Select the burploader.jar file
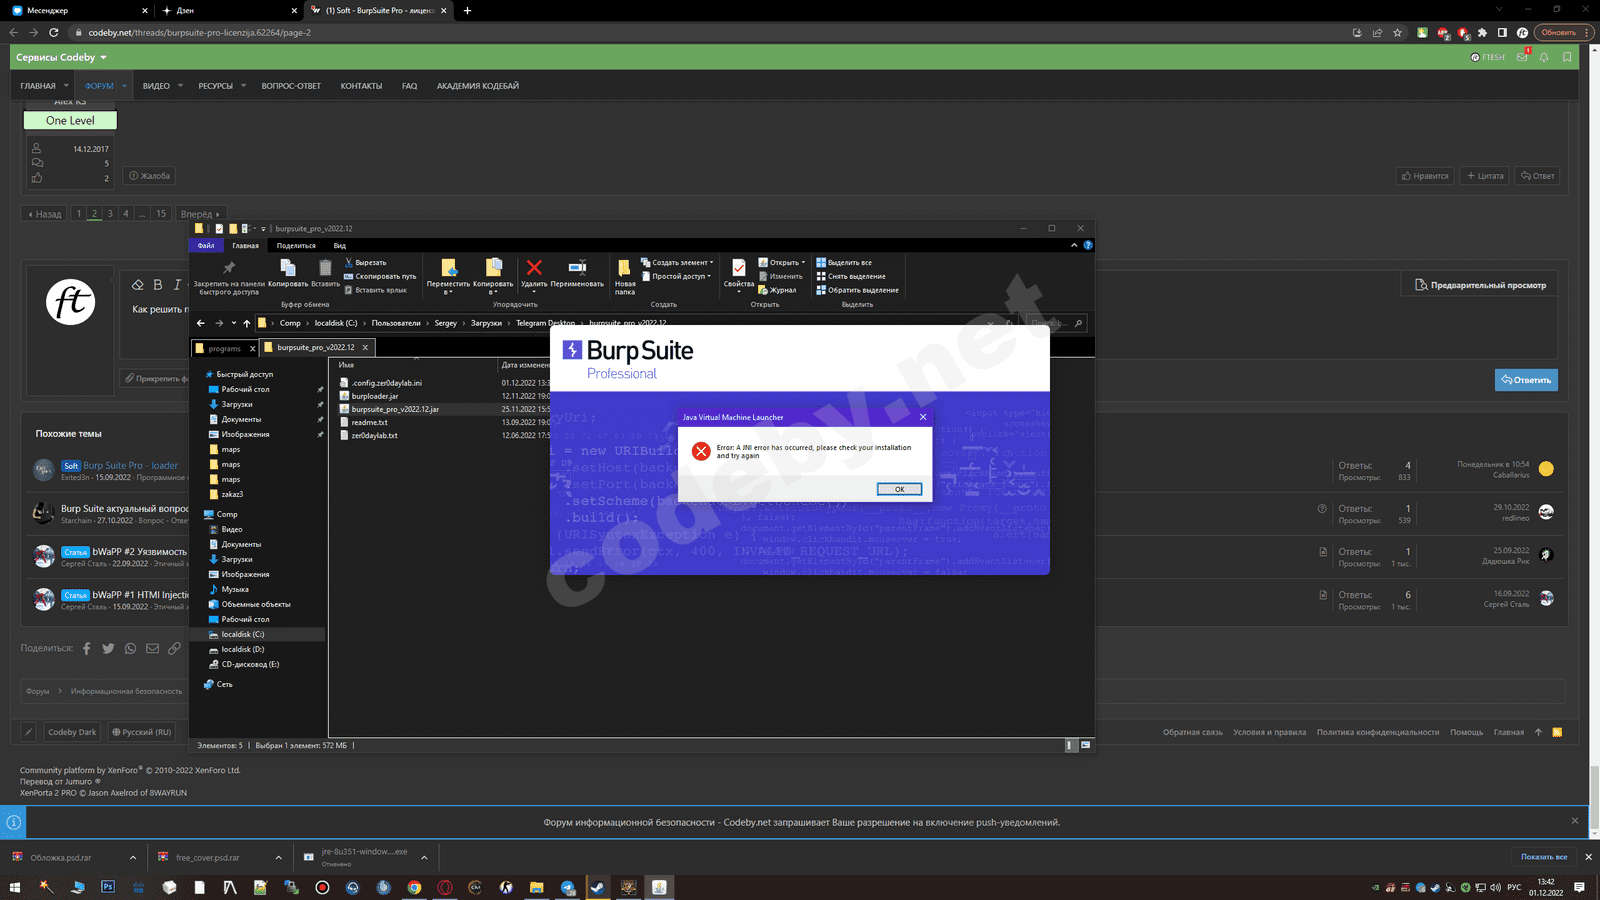Viewport: 1600px width, 900px height. point(375,396)
